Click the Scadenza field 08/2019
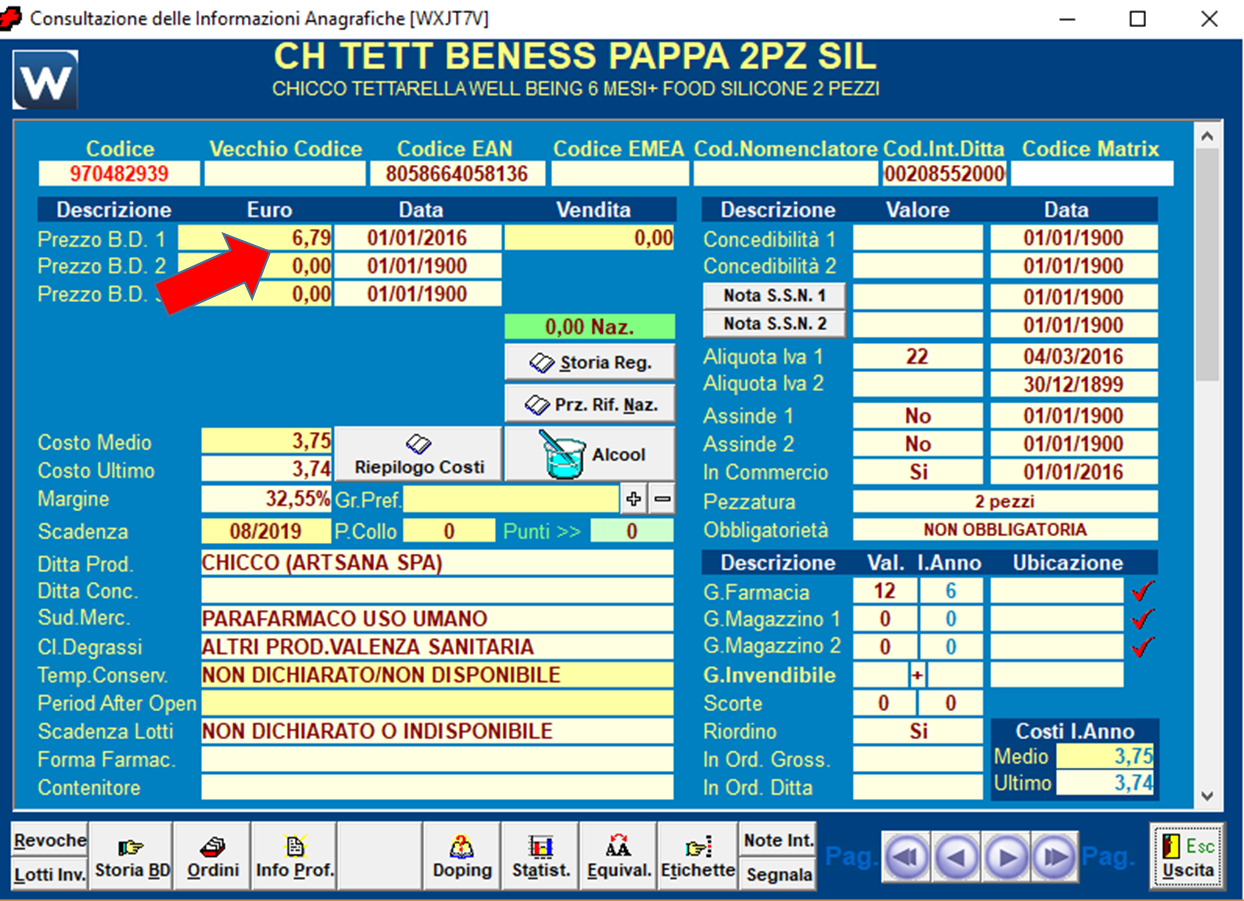This screenshot has width=1244, height=901. click(266, 531)
